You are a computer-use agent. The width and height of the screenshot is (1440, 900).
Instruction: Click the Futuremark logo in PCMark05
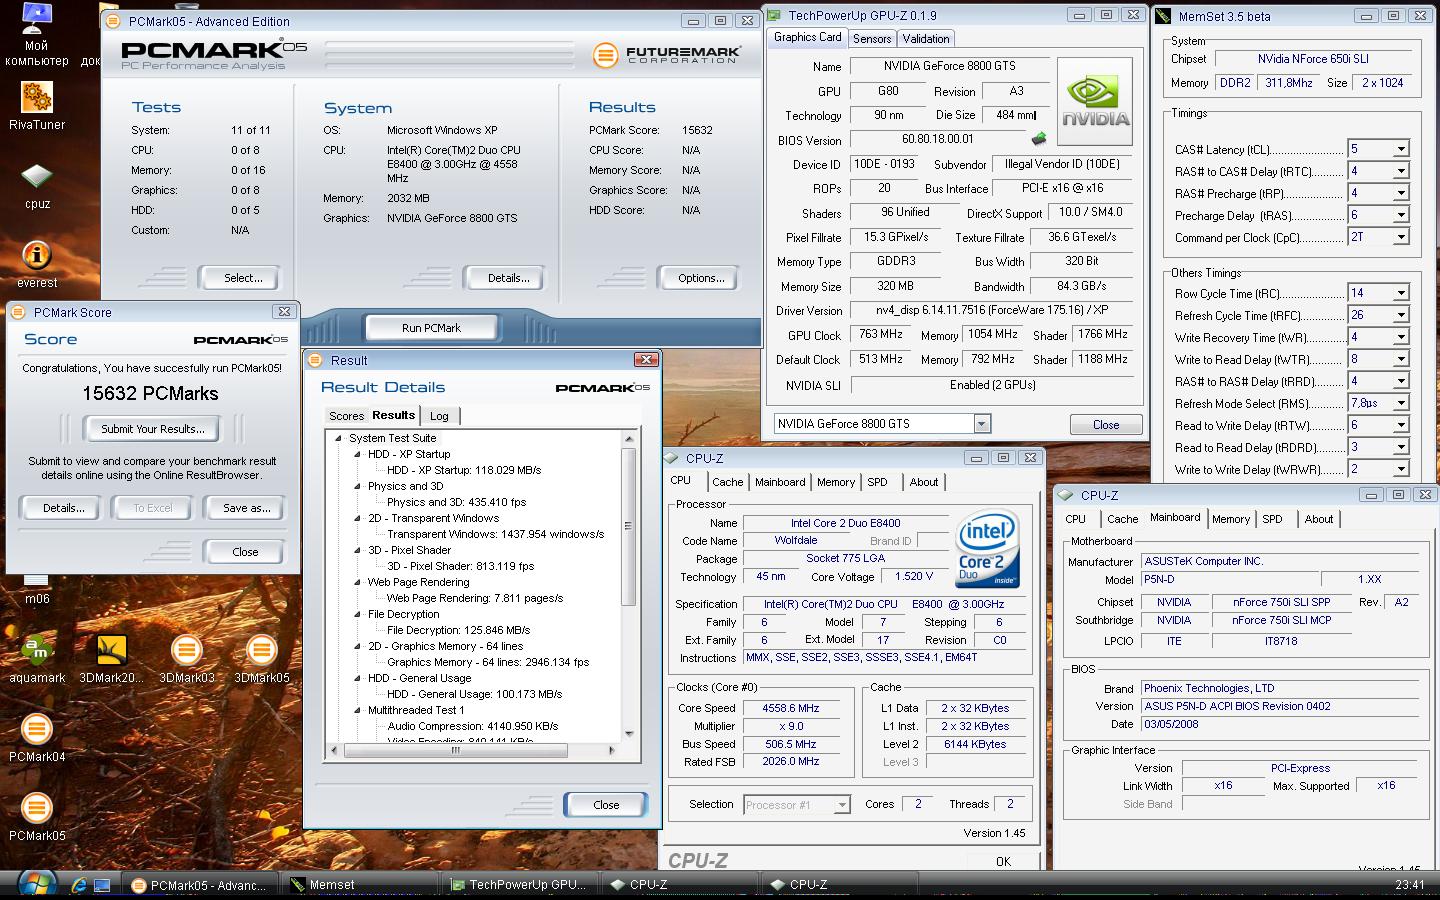[666, 54]
